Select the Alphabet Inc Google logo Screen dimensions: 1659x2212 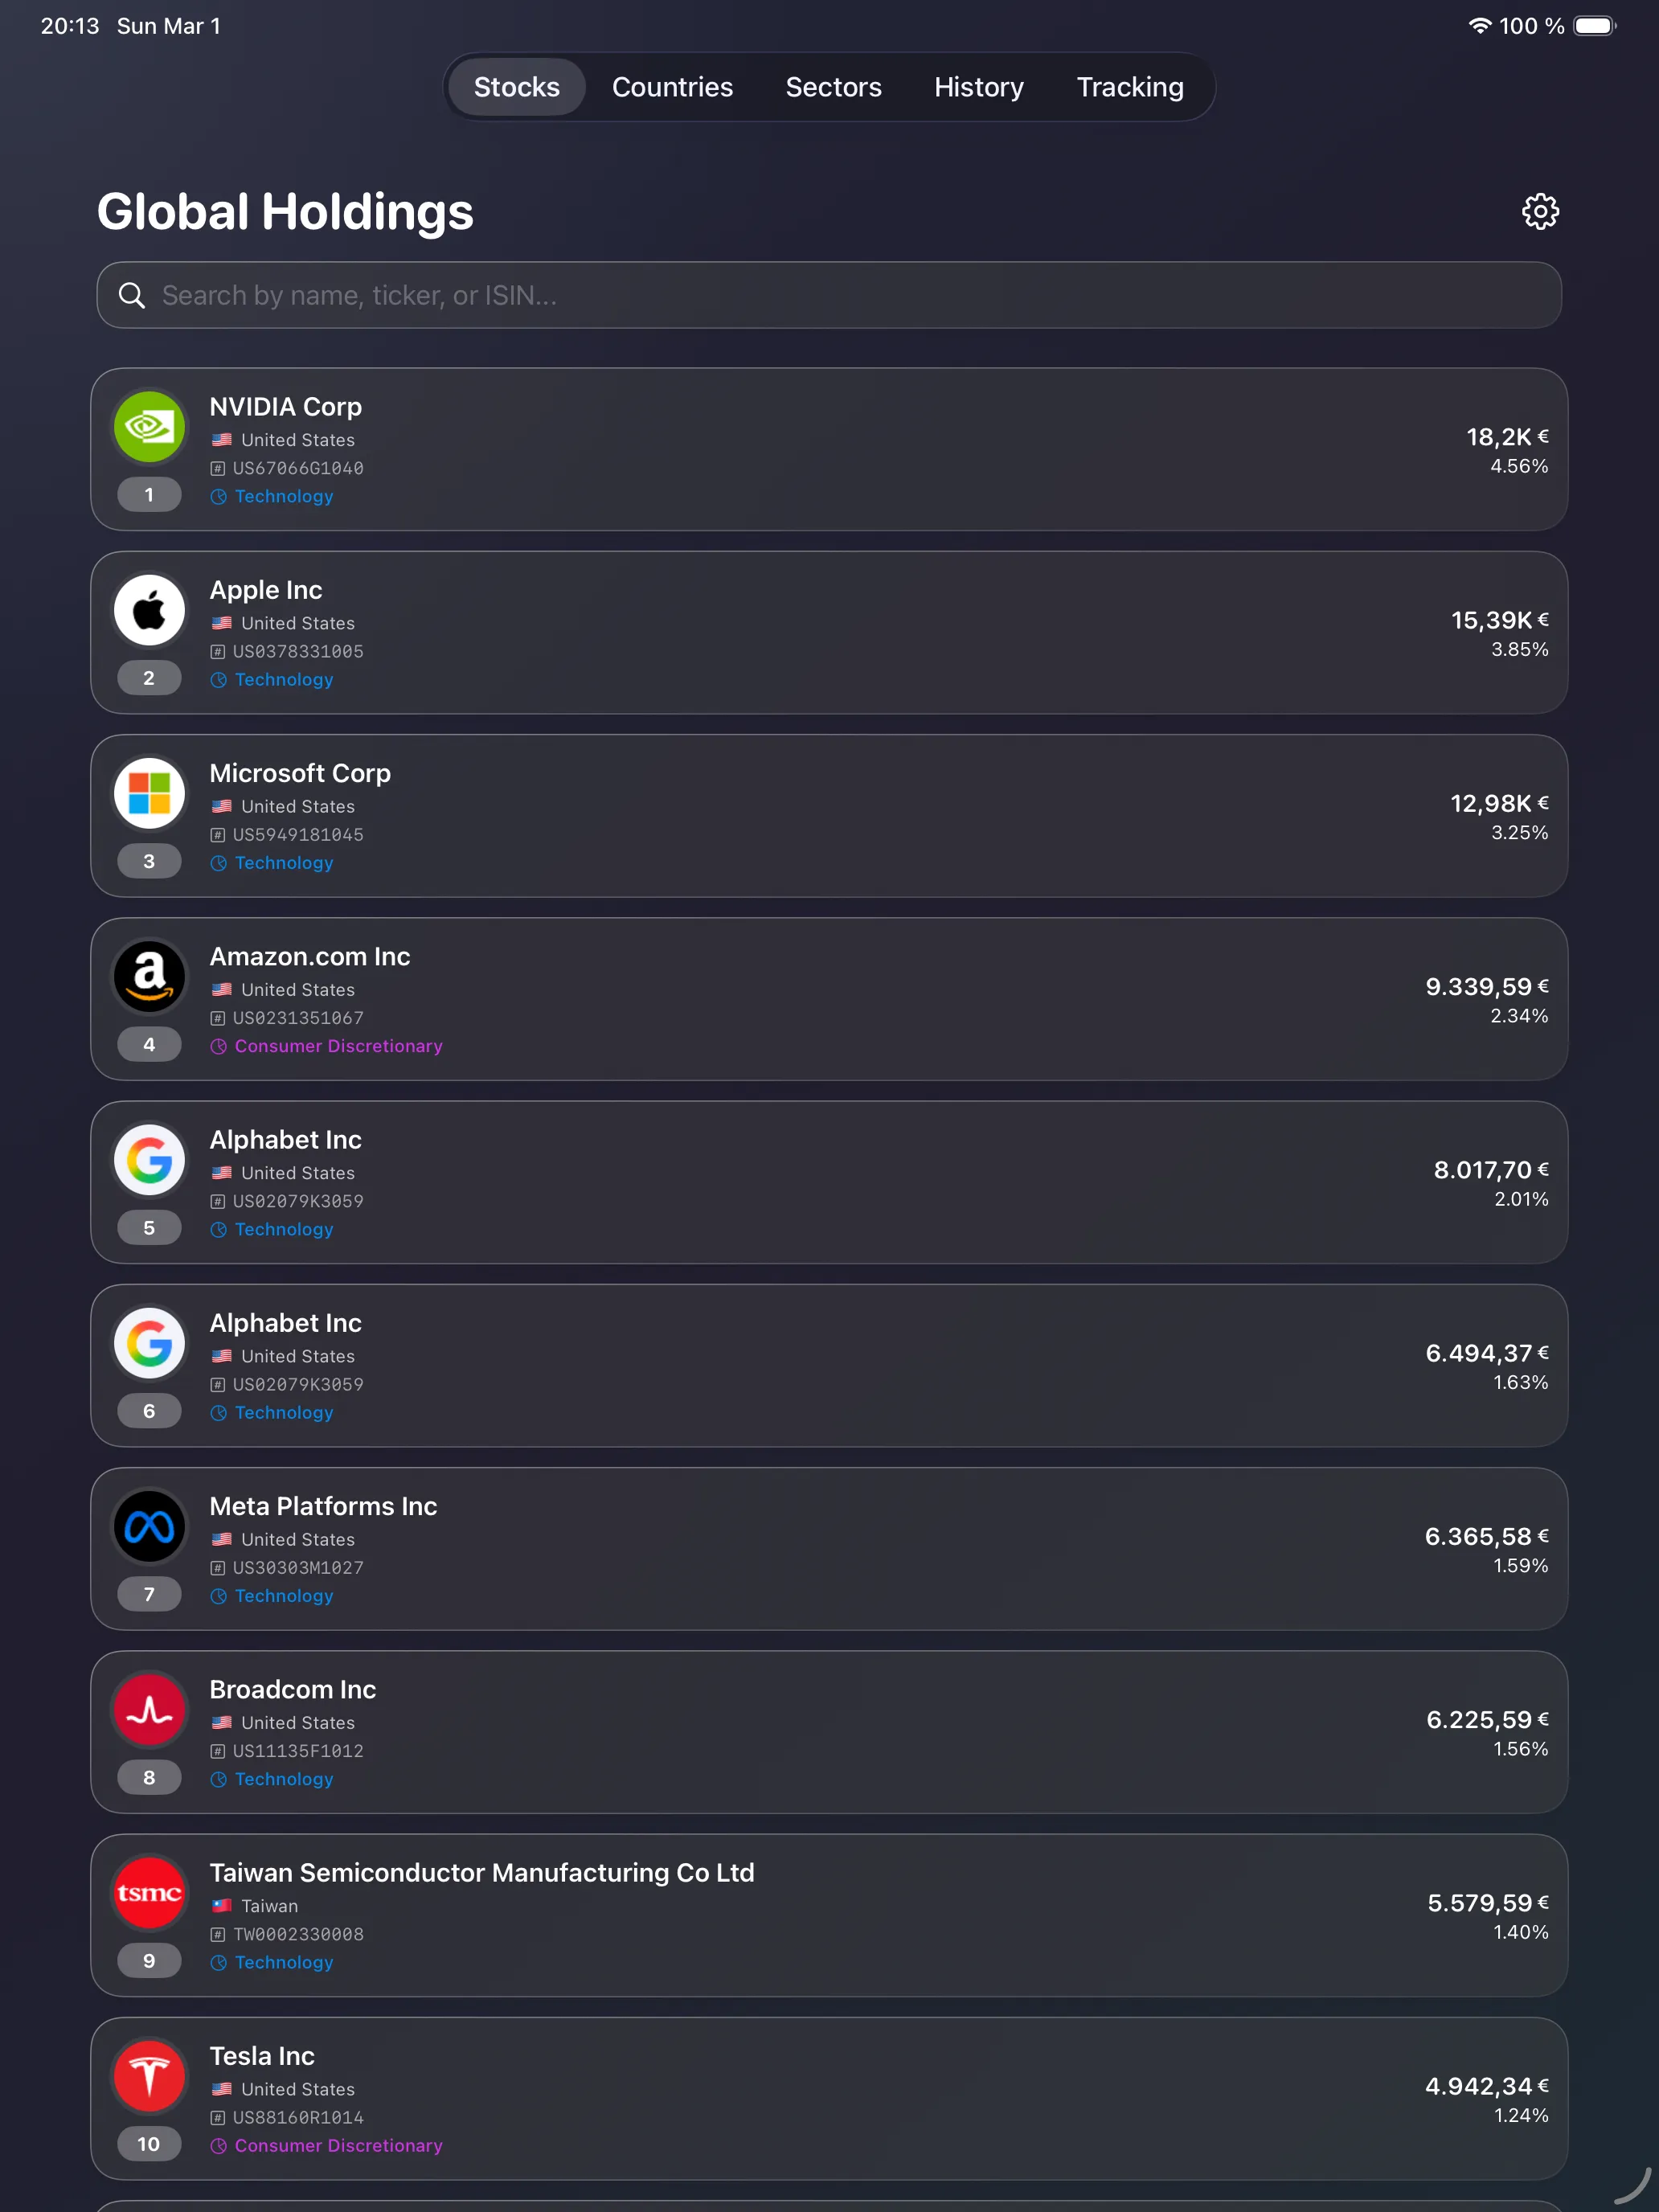coord(148,1160)
